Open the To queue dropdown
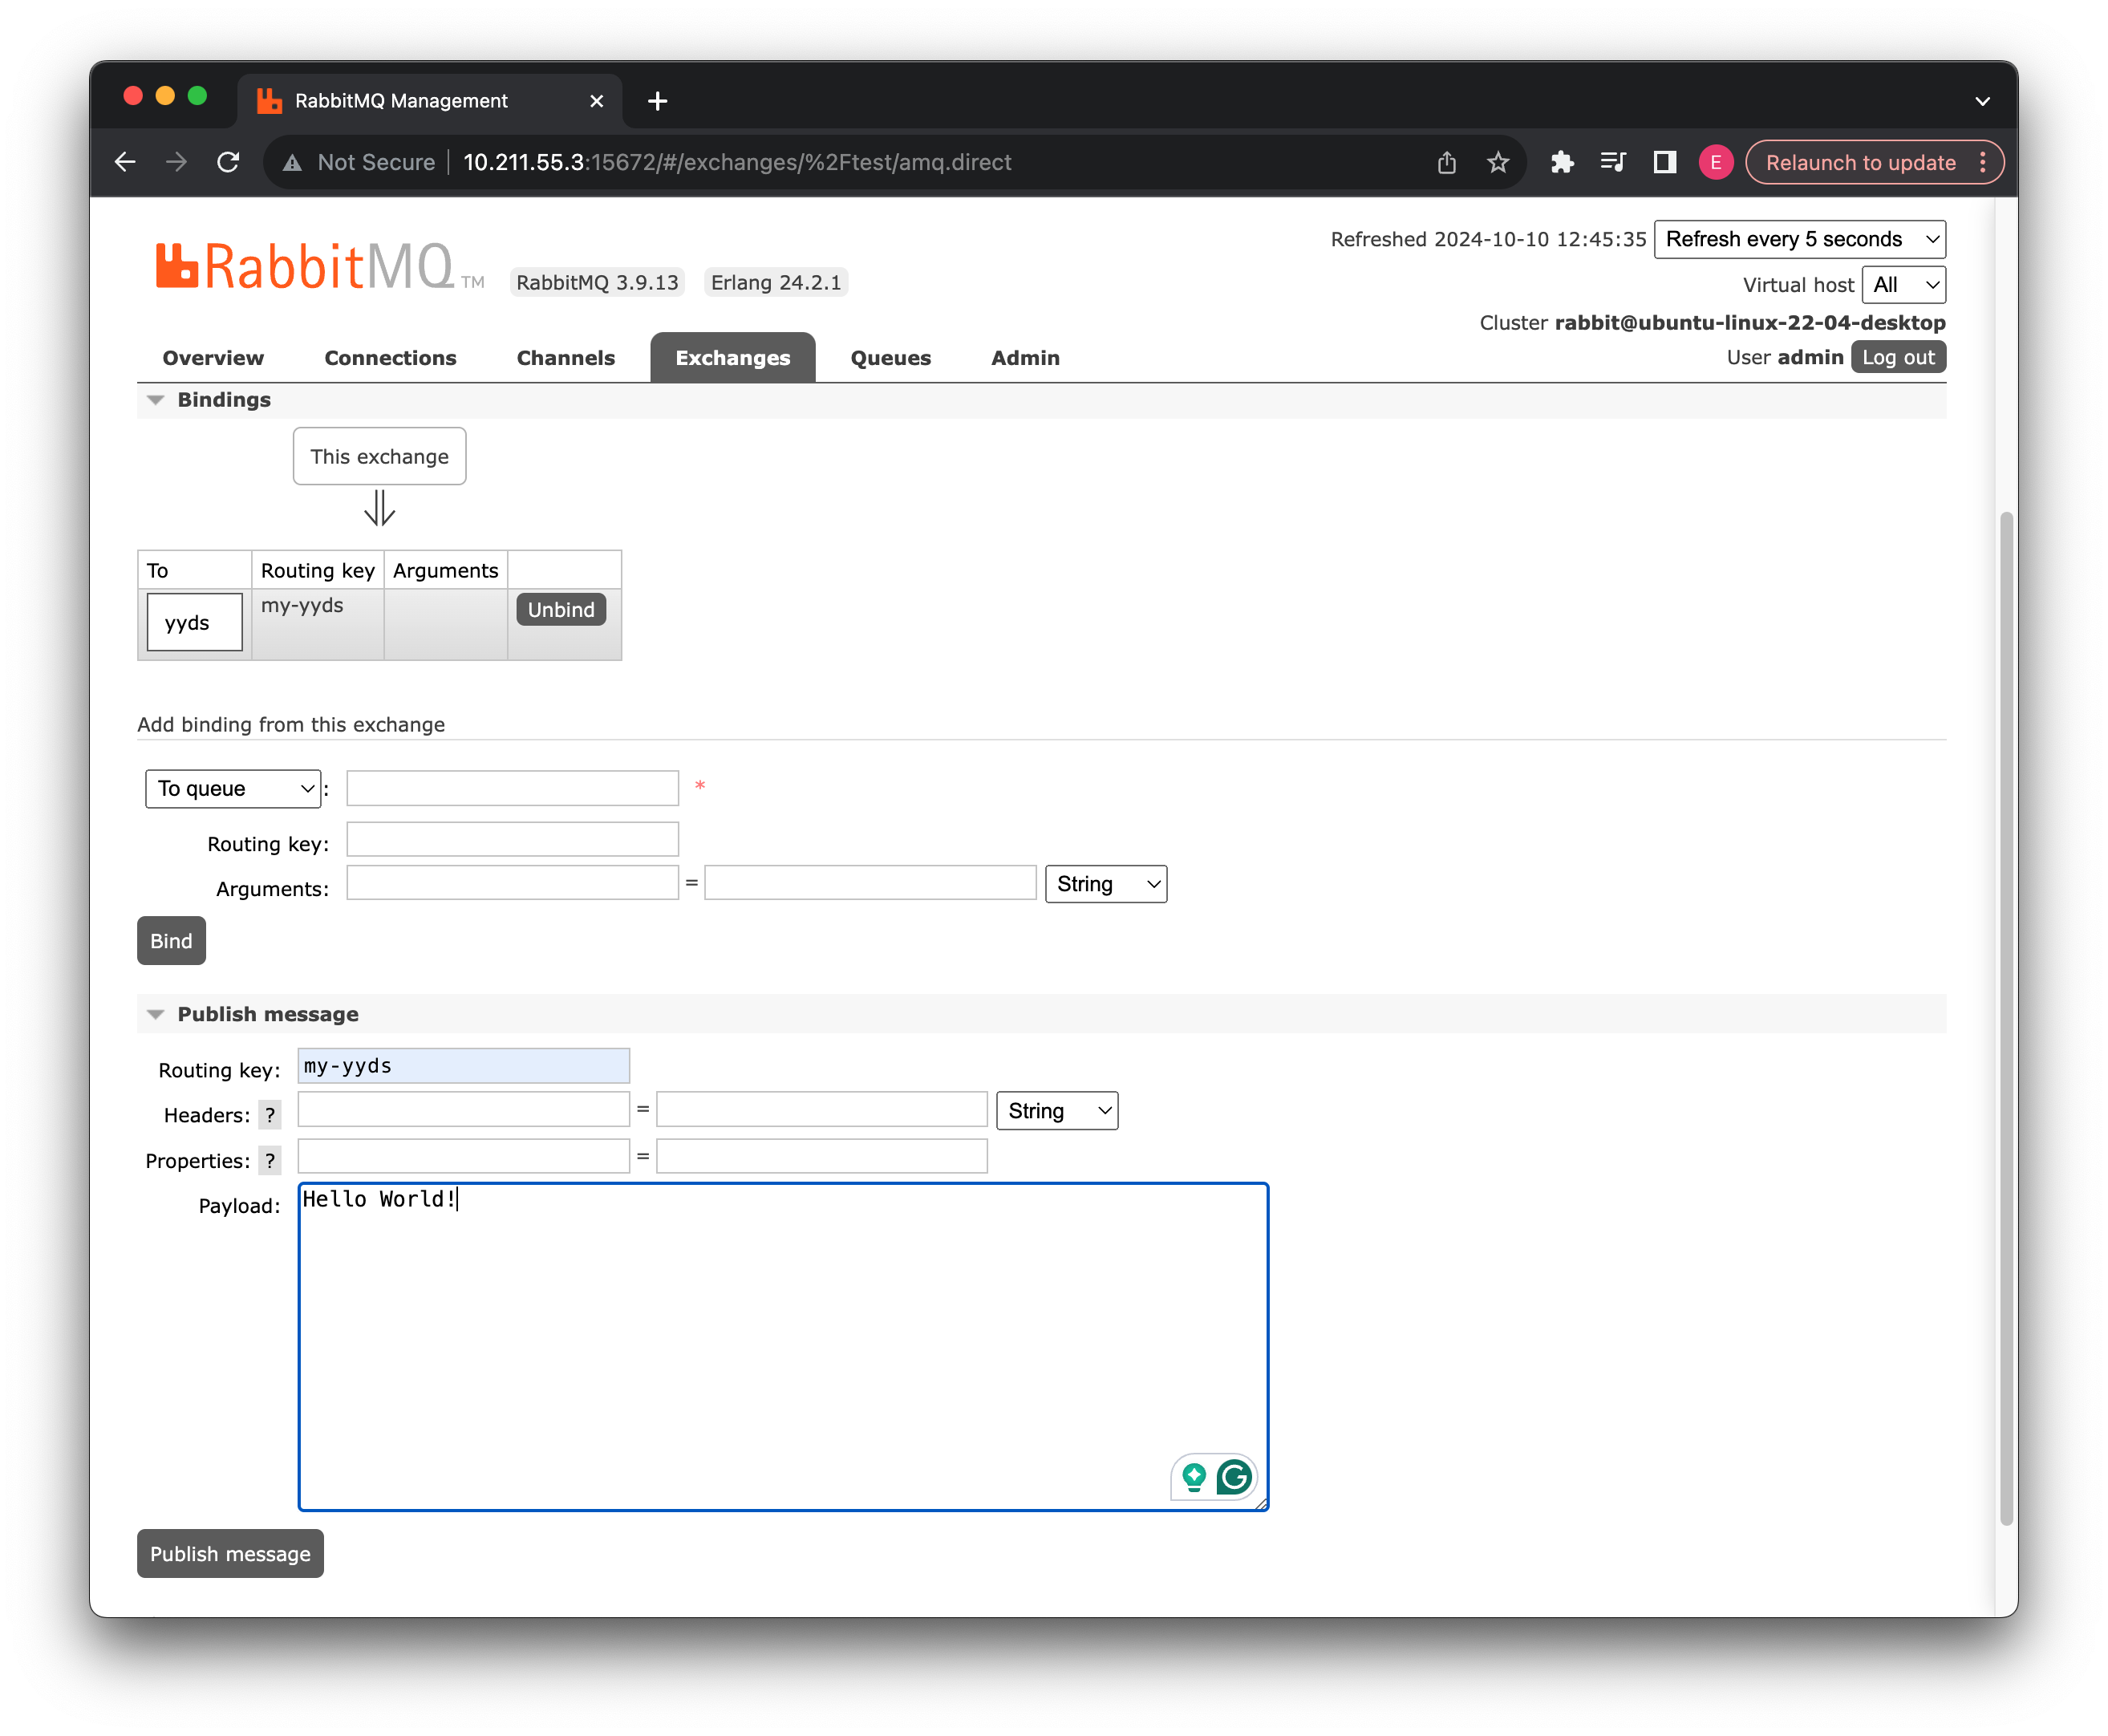 (233, 789)
